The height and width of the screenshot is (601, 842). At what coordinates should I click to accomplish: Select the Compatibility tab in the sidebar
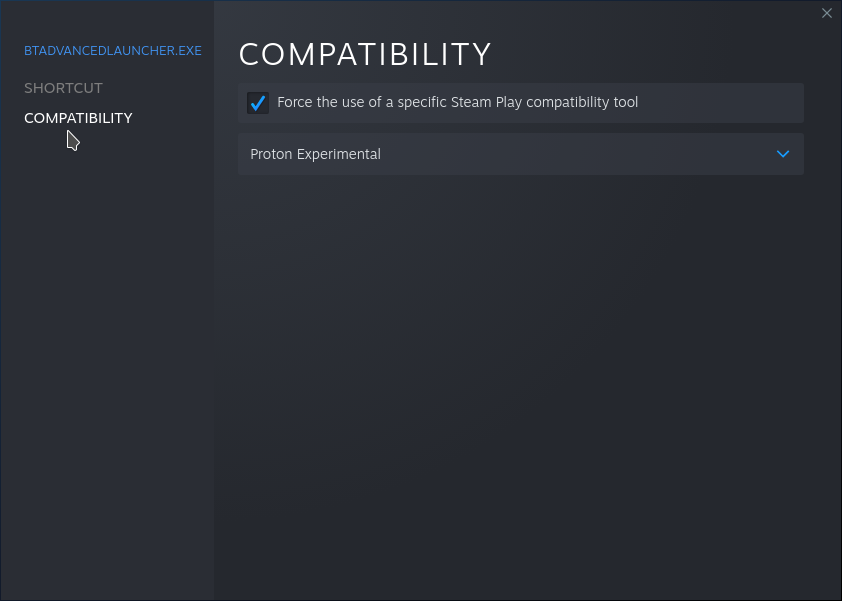point(78,118)
